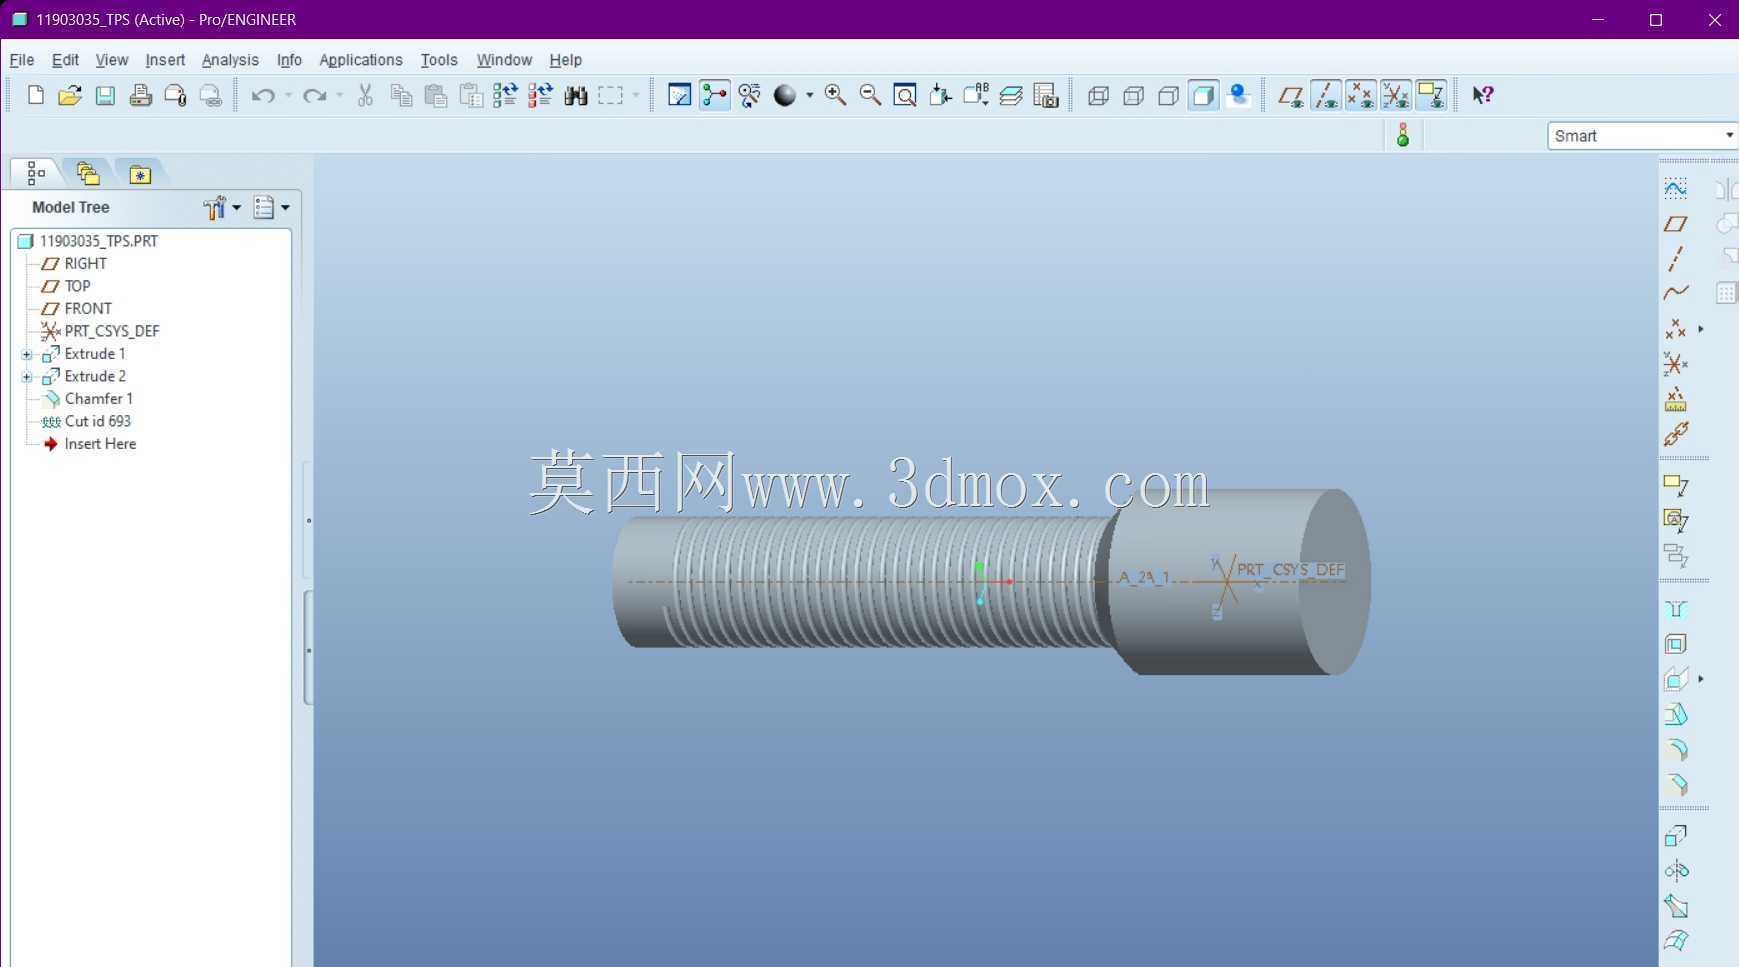
Task: Open the Layers icon in toolbar
Action: 1011,95
